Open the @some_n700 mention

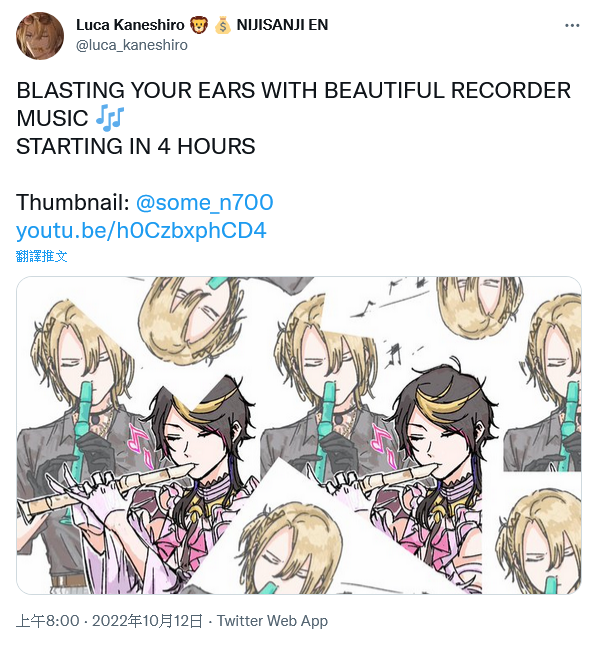(204, 202)
